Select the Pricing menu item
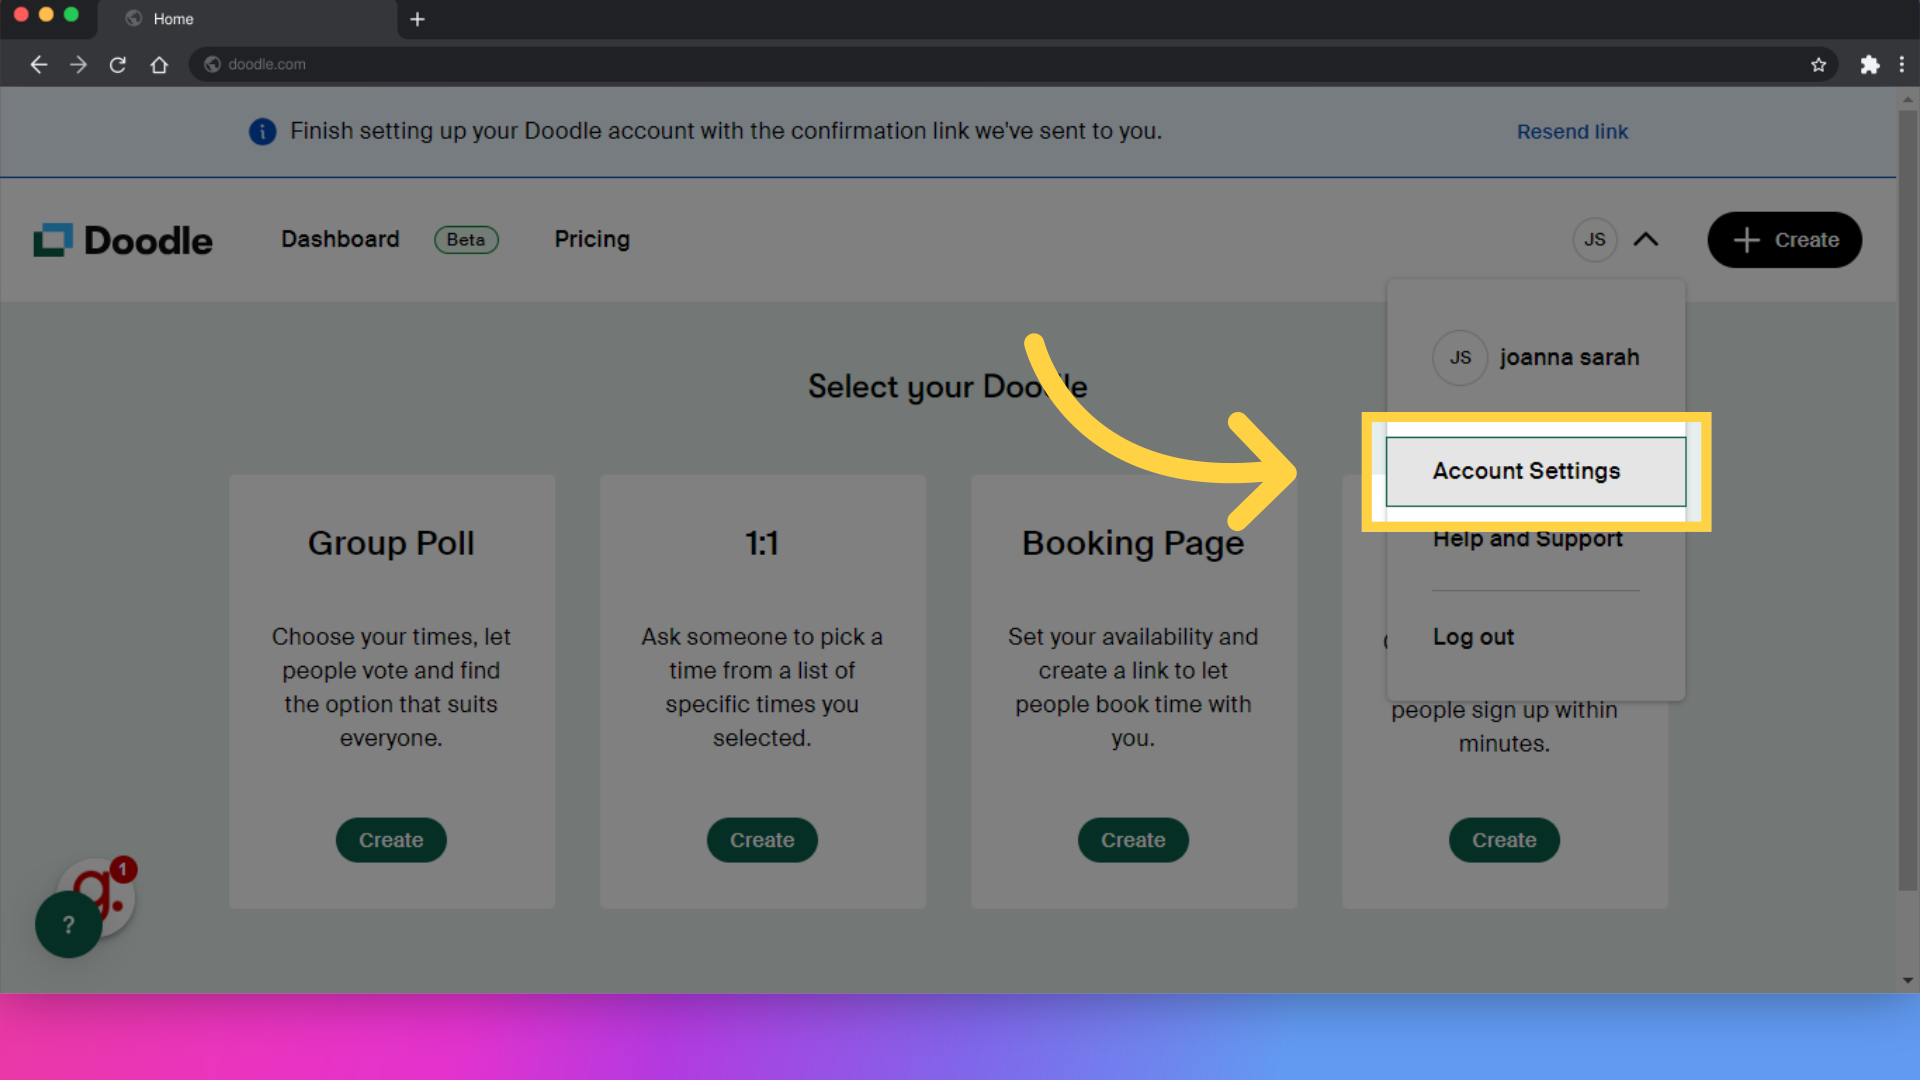This screenshot has width=1920, height=1080. (x=591, y=239)
